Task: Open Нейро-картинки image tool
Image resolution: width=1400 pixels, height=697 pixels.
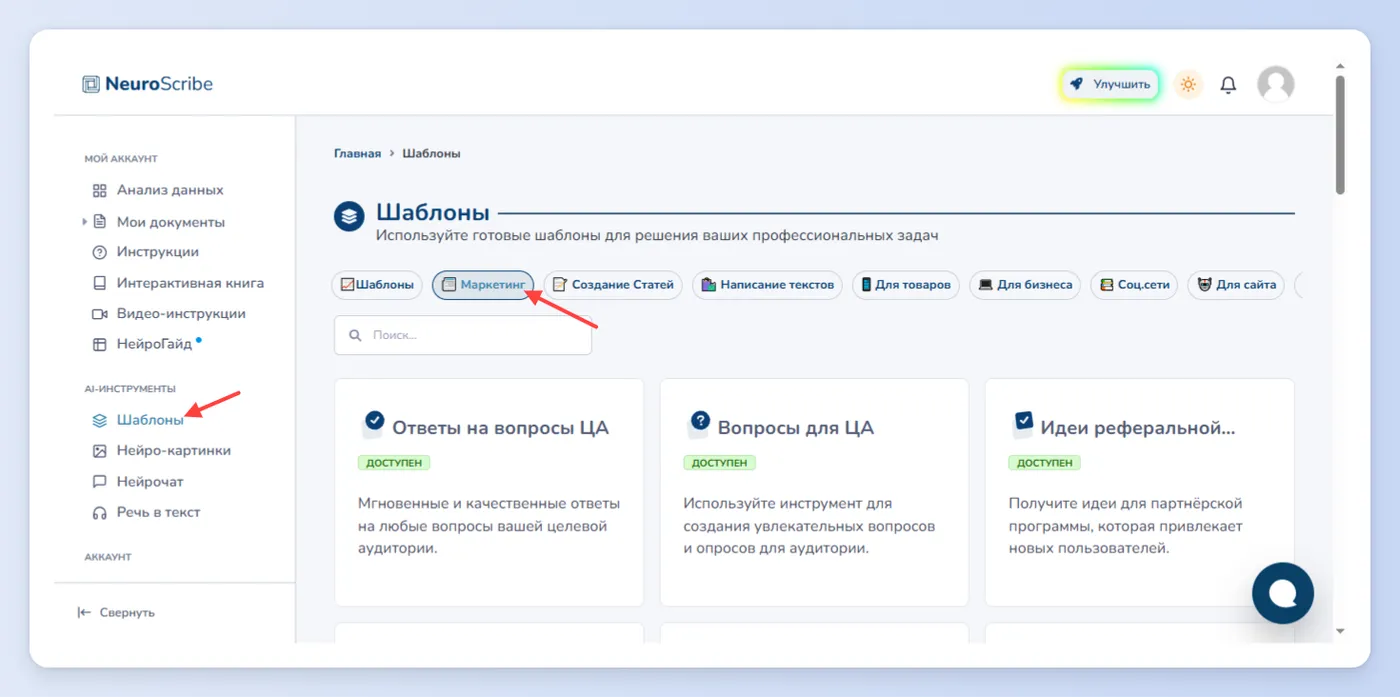Action: [x=162, y=450]
